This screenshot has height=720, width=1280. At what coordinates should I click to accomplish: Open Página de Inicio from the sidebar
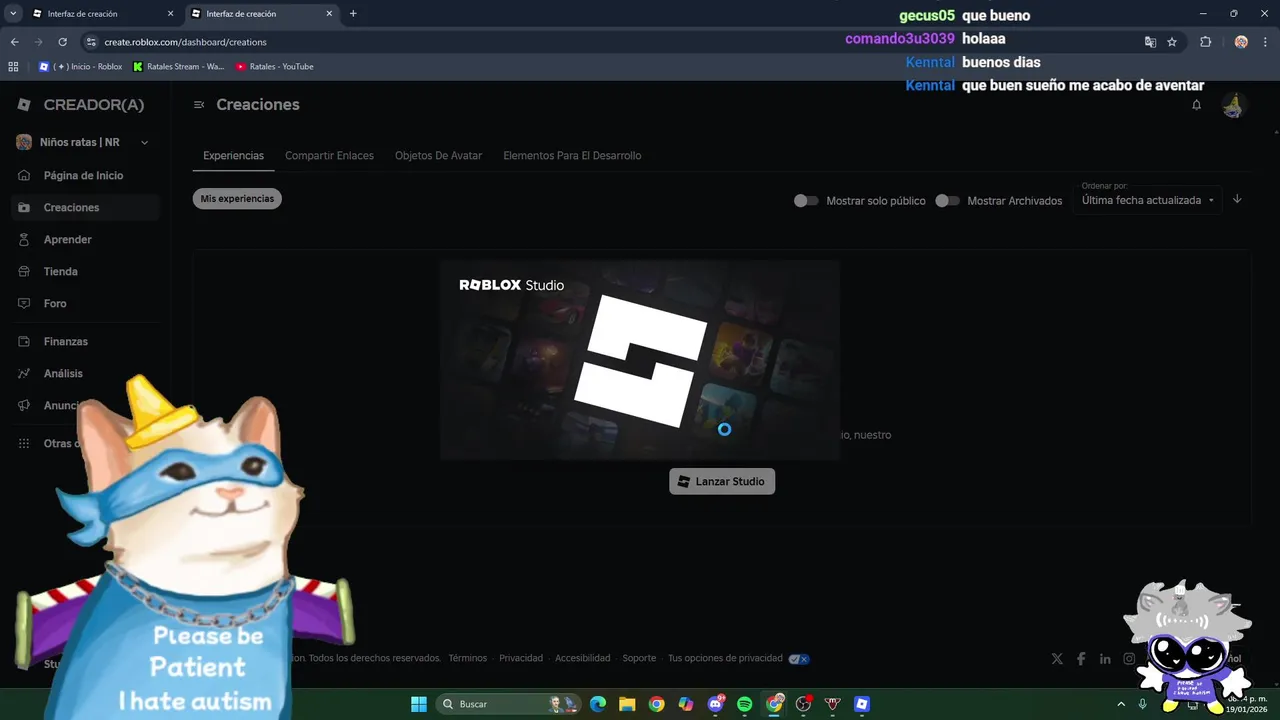(83, 175)
